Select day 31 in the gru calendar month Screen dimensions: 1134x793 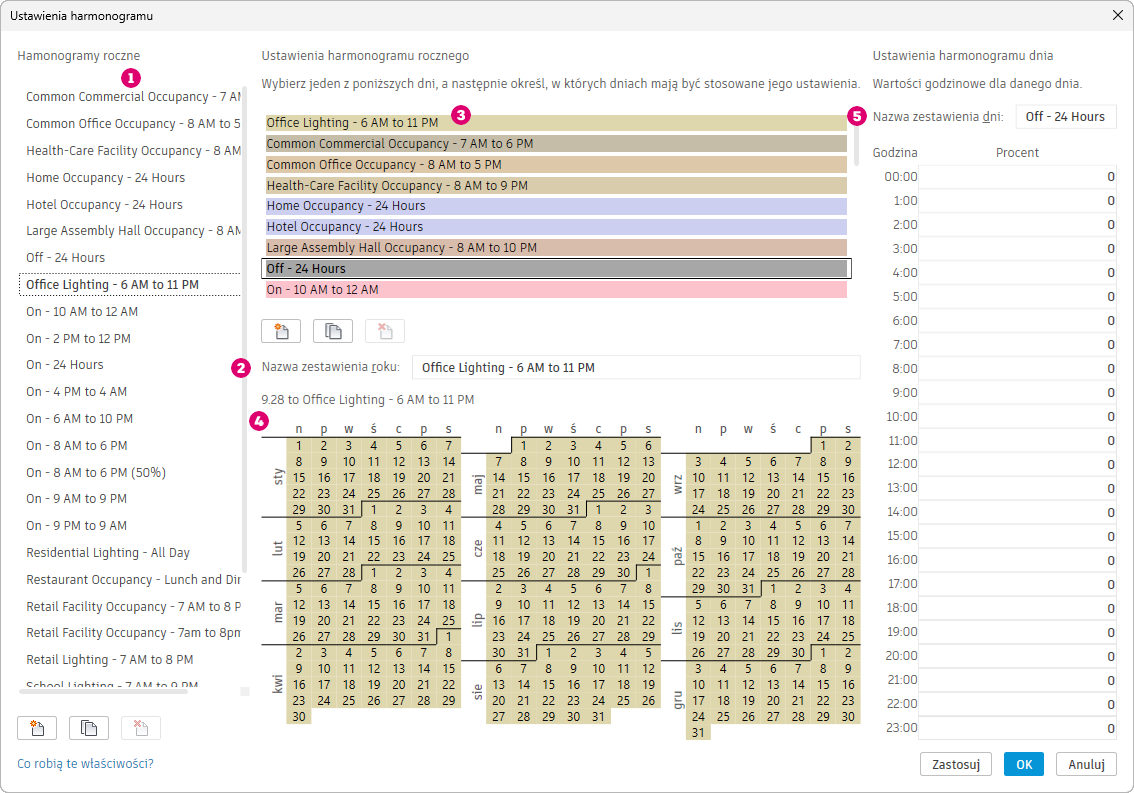pyautogui.click(x=699, y=732)
